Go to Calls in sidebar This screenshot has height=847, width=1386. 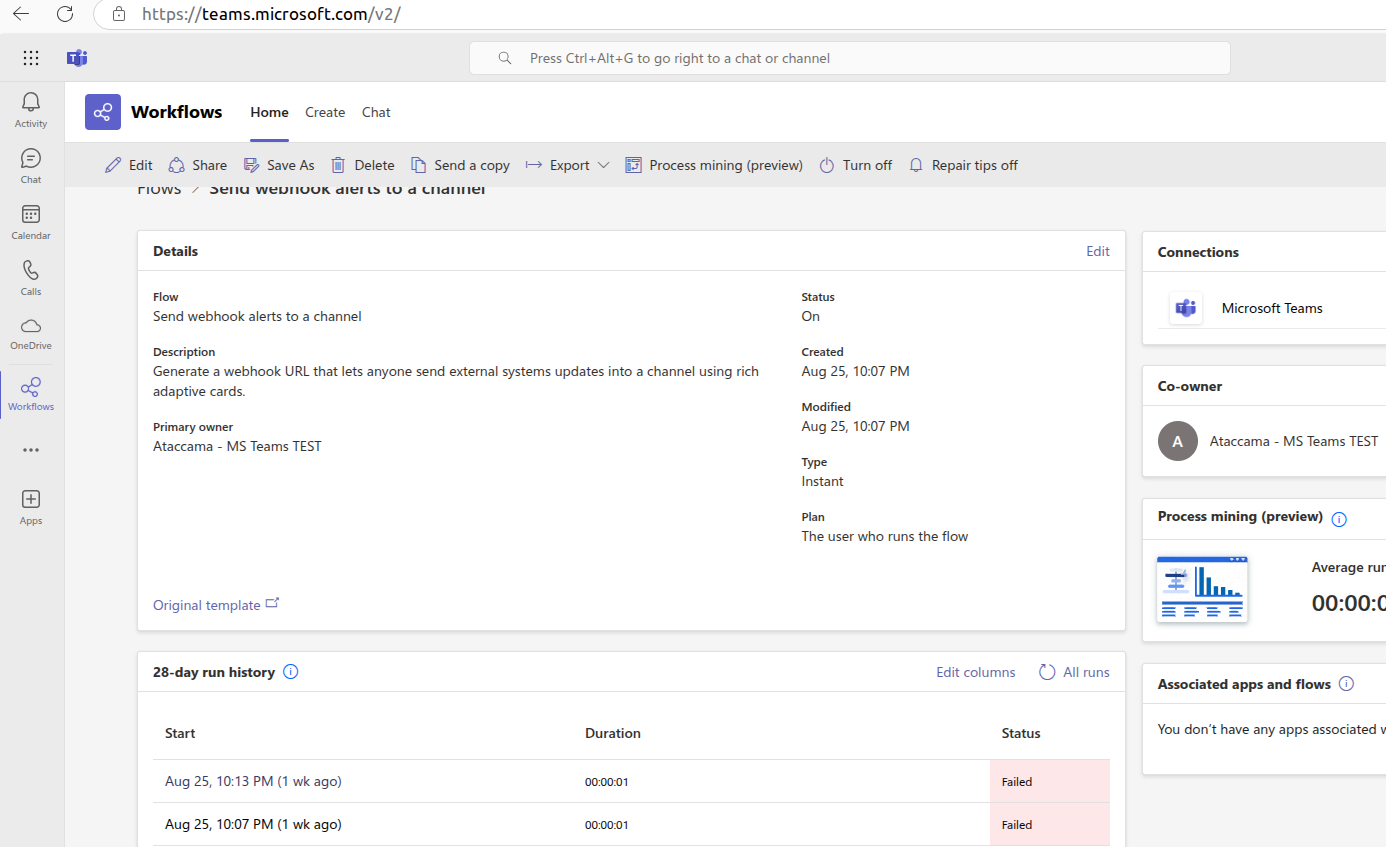(31, 277)
